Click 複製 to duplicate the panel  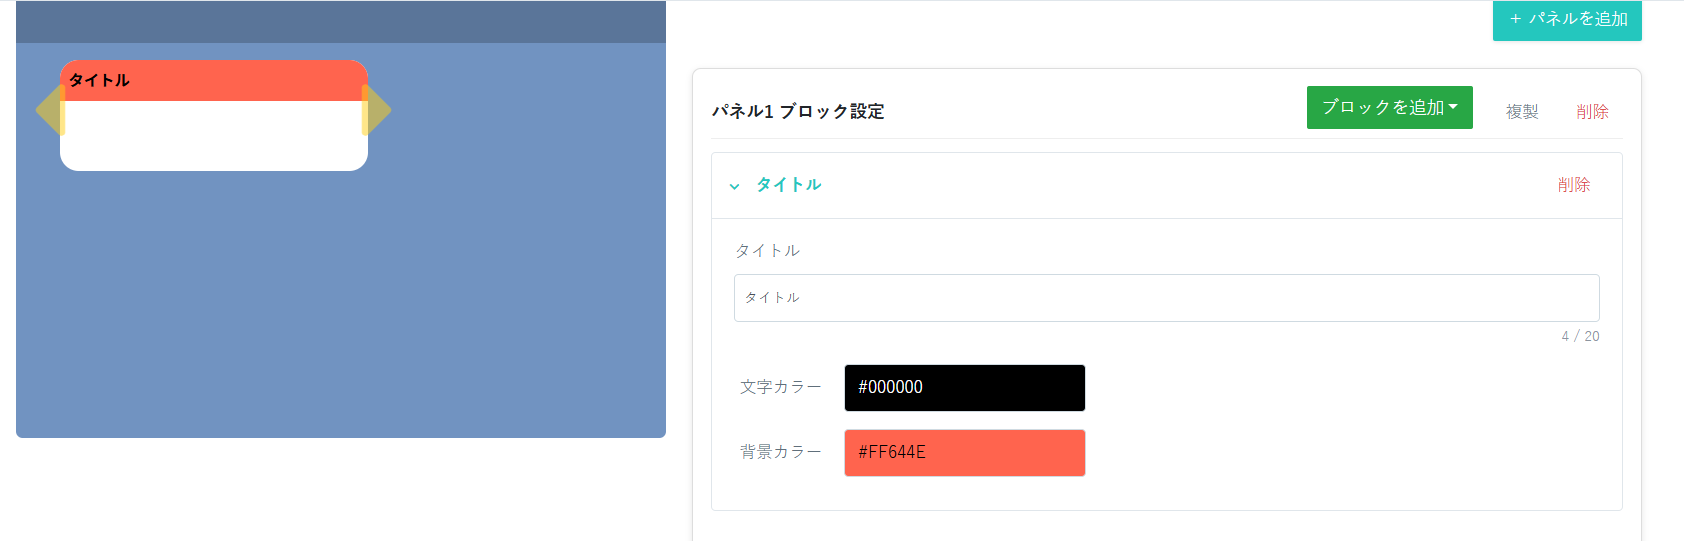pyautogui.click(x=1522, y=112)
